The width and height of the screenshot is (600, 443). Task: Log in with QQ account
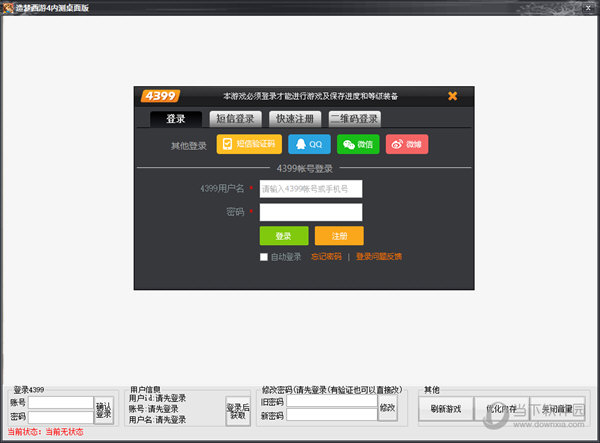click(309, 144)
